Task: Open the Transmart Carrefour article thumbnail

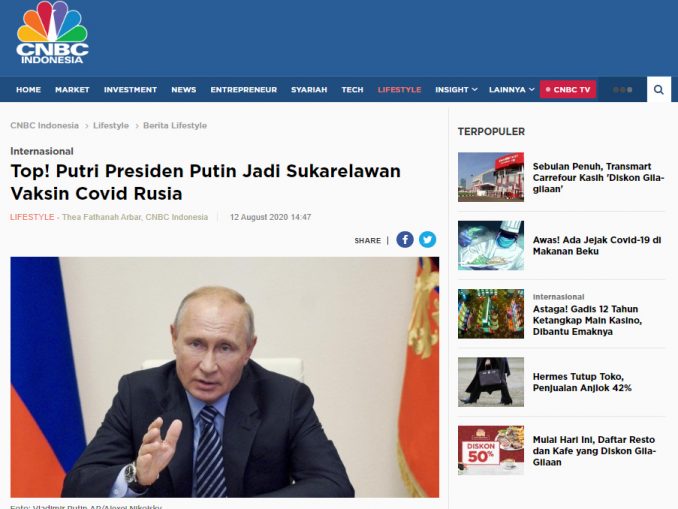Action: pos(491,177)
